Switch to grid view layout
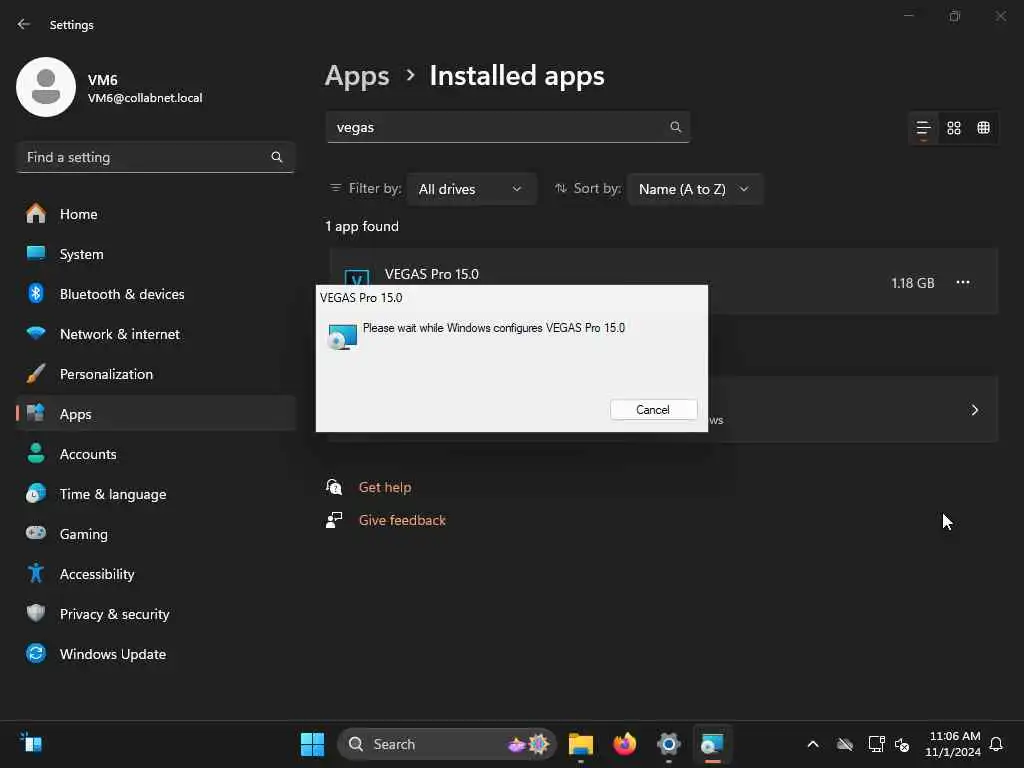Image resolution: width=1024 pixels, height=768 pixels. [953, 128]
